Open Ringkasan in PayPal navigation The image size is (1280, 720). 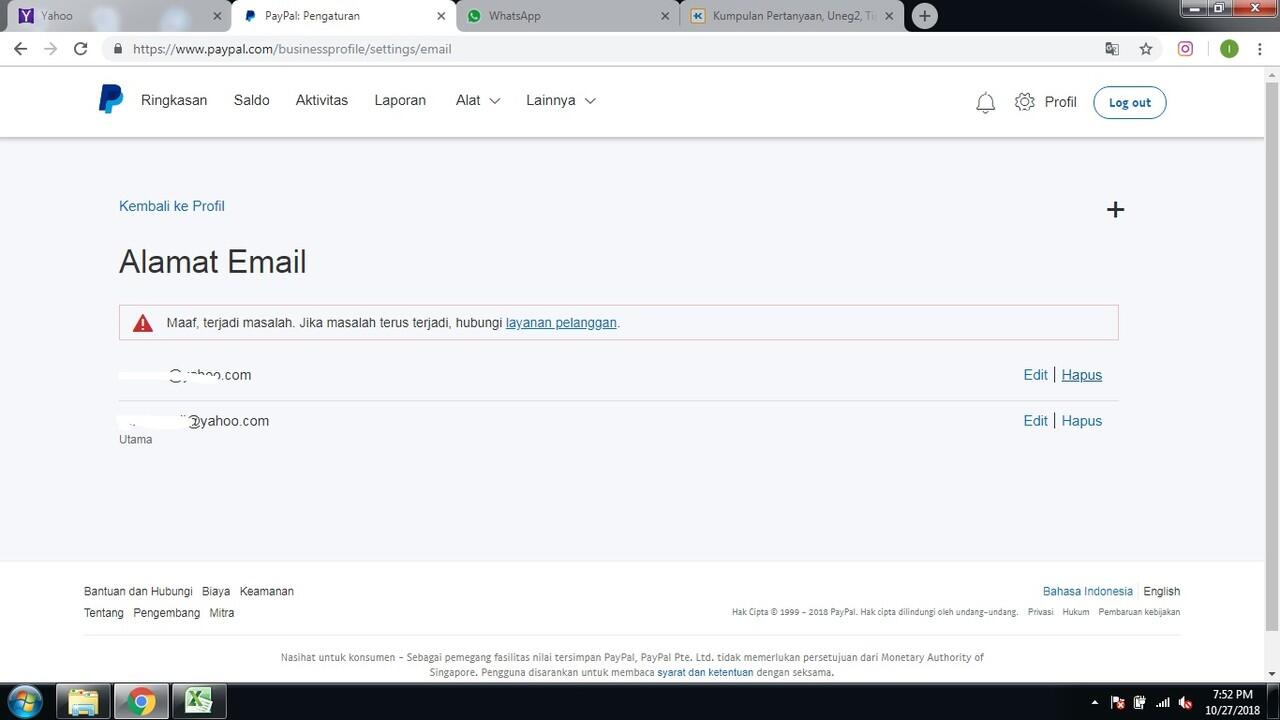point(174,100)
